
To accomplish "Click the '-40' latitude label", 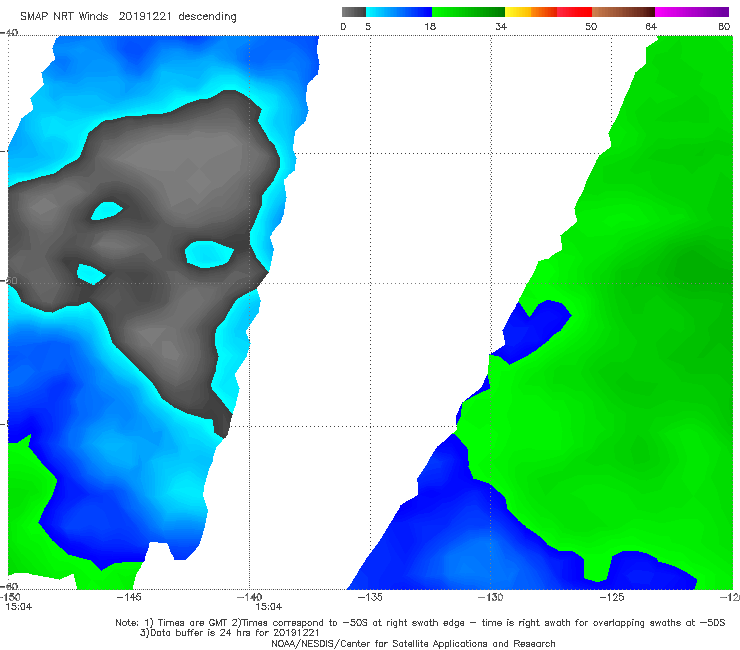I will [x=9, y=33].
